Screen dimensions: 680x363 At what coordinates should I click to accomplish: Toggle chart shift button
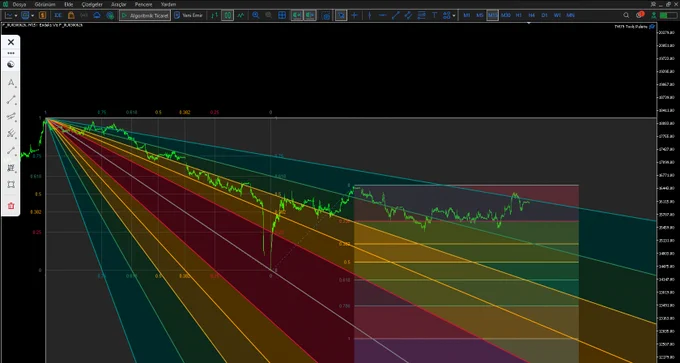310,15
